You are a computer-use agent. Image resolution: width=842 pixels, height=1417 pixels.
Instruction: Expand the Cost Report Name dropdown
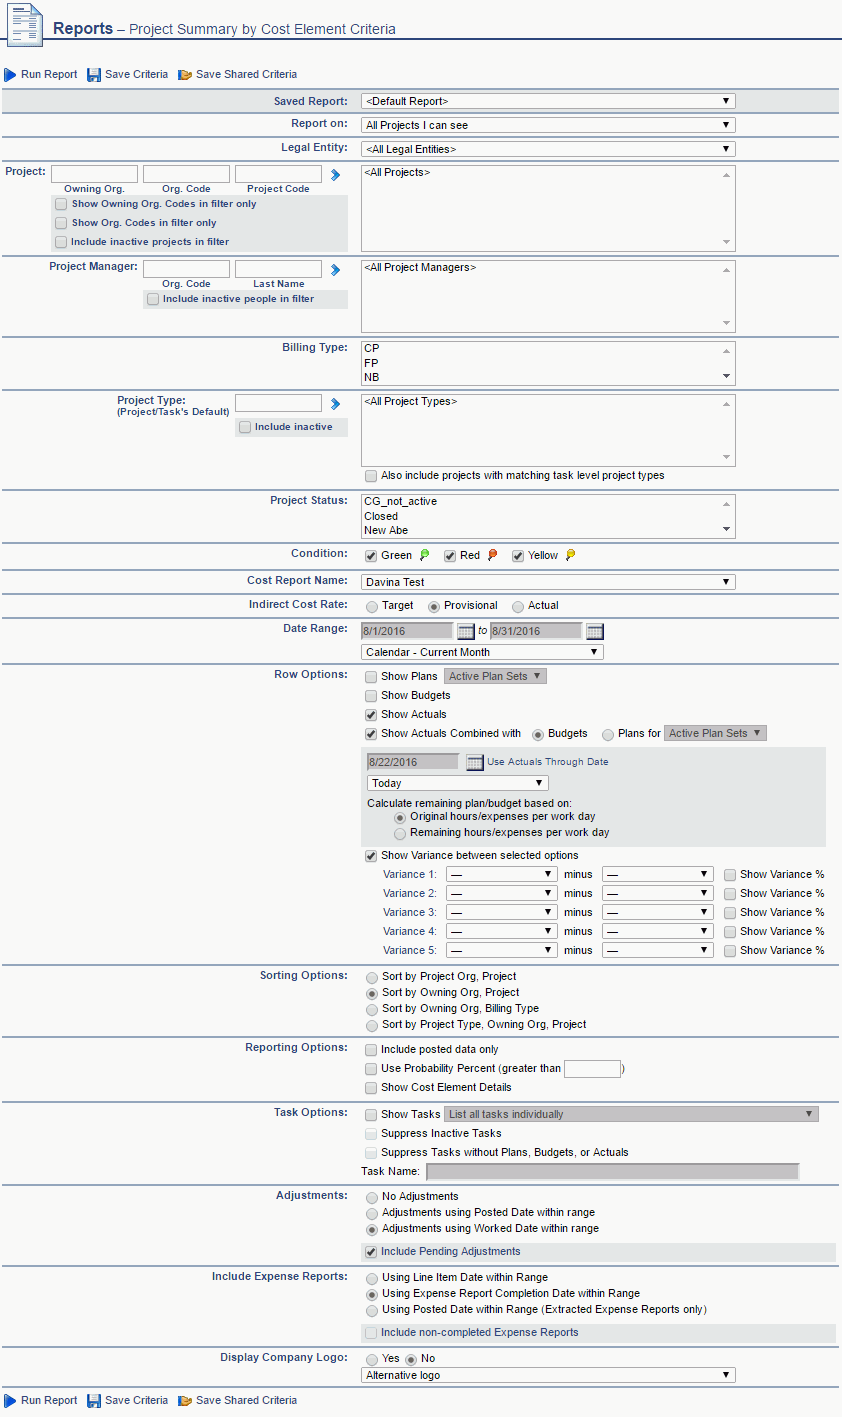(548, 582)
